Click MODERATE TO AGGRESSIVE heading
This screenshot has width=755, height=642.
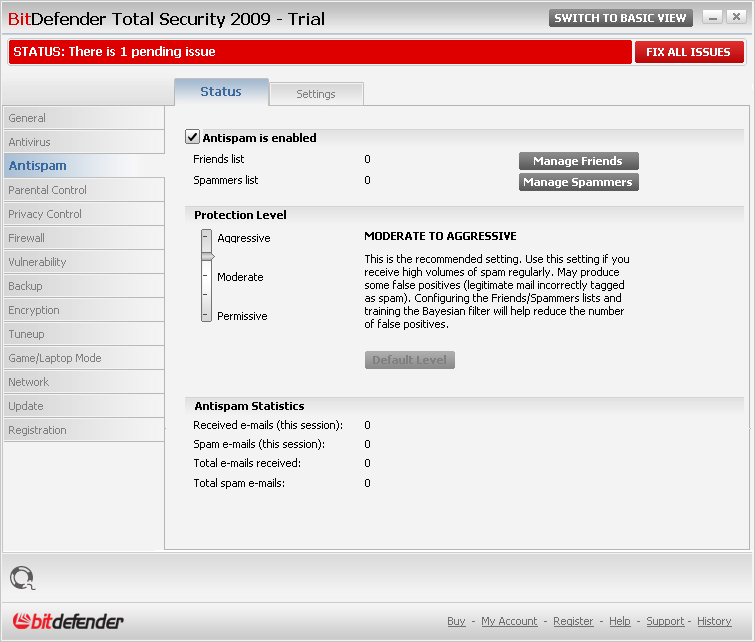click(440, 236)
